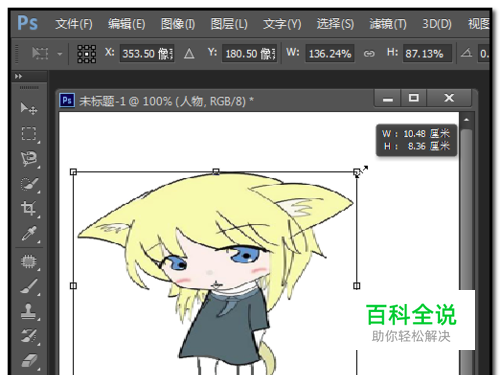Viewport: 500px width, 375px height.
Task: Click the W width percentage field
Action: [330, 53]
